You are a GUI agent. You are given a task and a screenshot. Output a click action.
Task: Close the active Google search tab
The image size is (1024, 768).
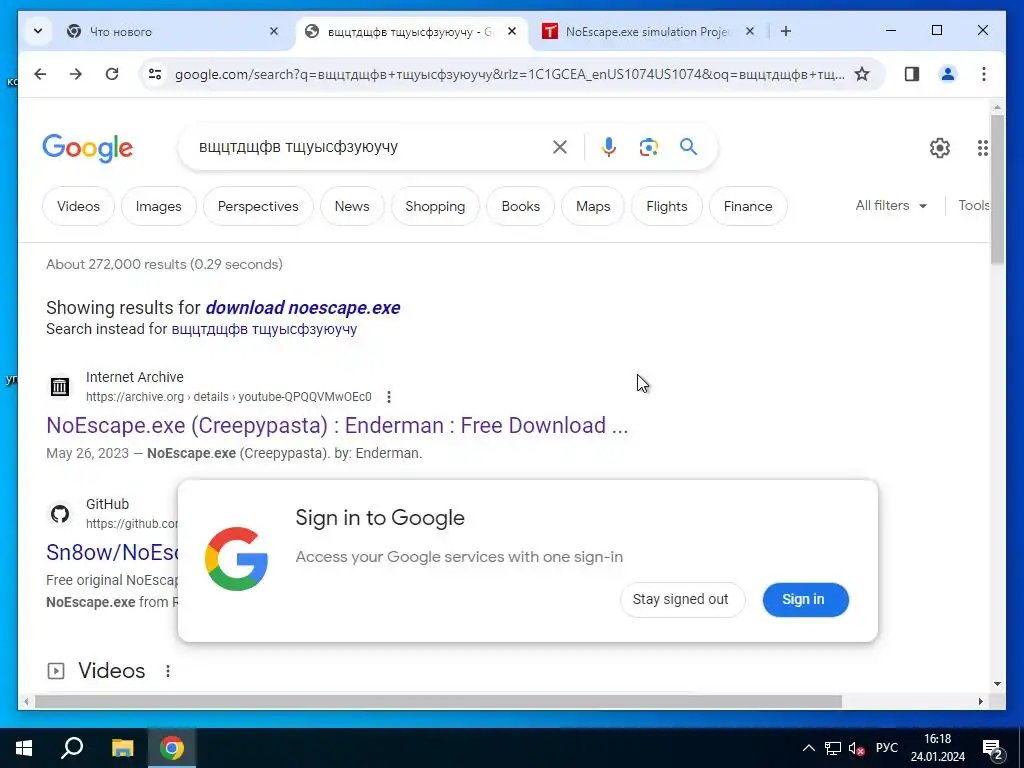point(512,31)
